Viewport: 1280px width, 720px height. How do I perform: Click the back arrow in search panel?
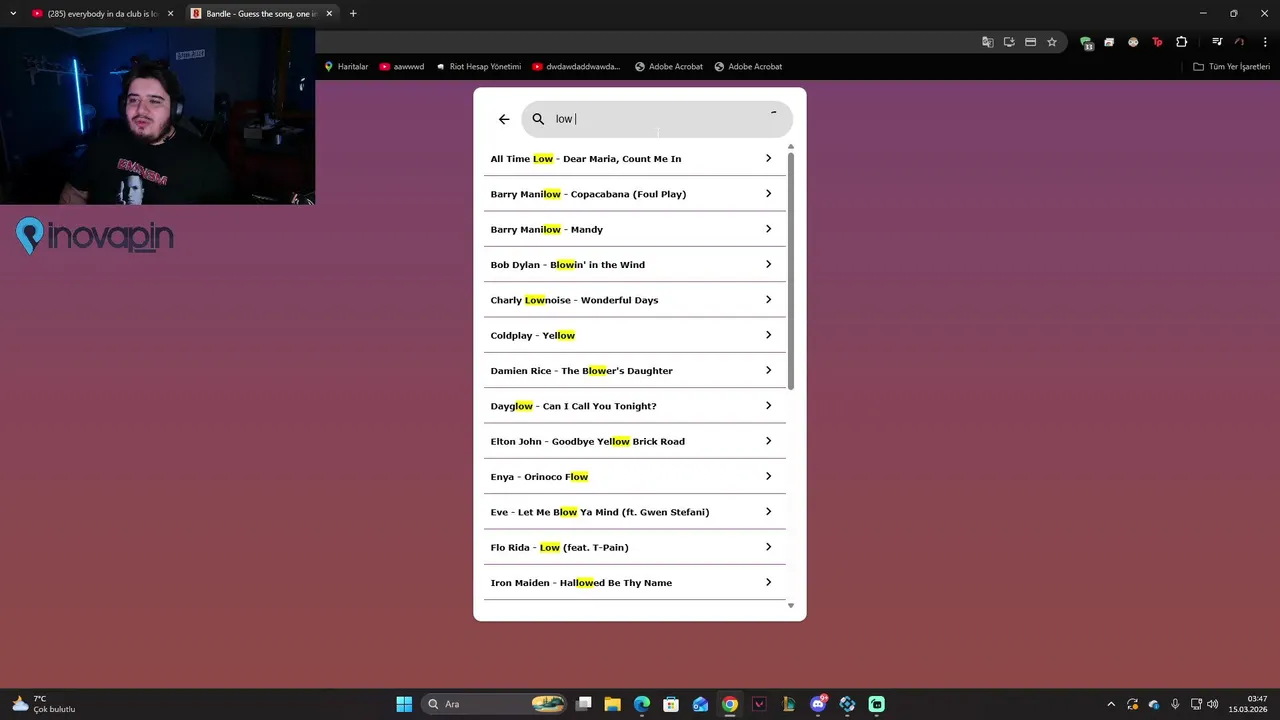(504, 119)
